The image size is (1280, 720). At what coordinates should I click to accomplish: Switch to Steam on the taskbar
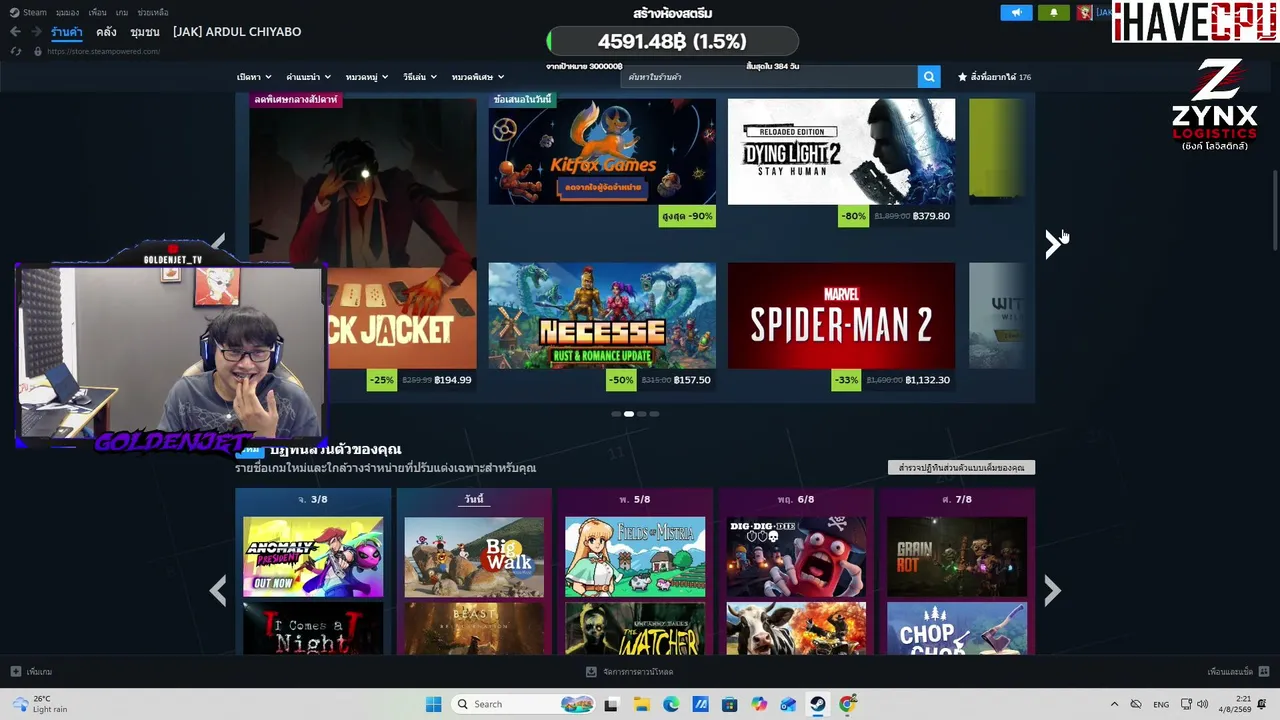click(x=818, y=704)
